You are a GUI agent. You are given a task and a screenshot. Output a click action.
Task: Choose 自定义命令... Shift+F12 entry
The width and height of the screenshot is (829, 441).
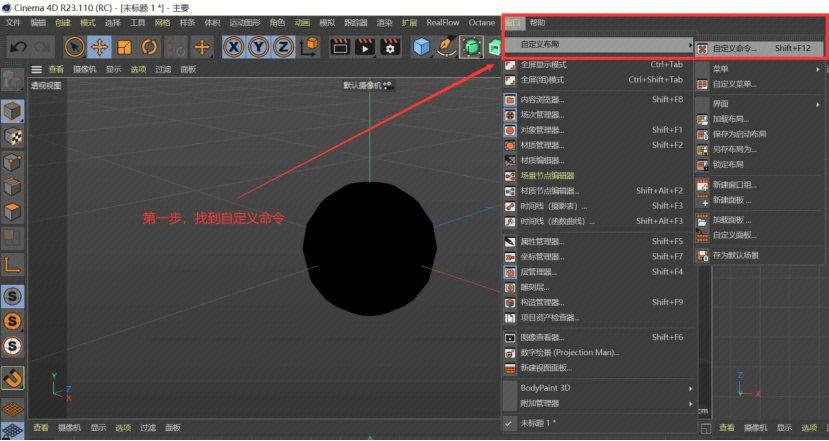point(760,48)
